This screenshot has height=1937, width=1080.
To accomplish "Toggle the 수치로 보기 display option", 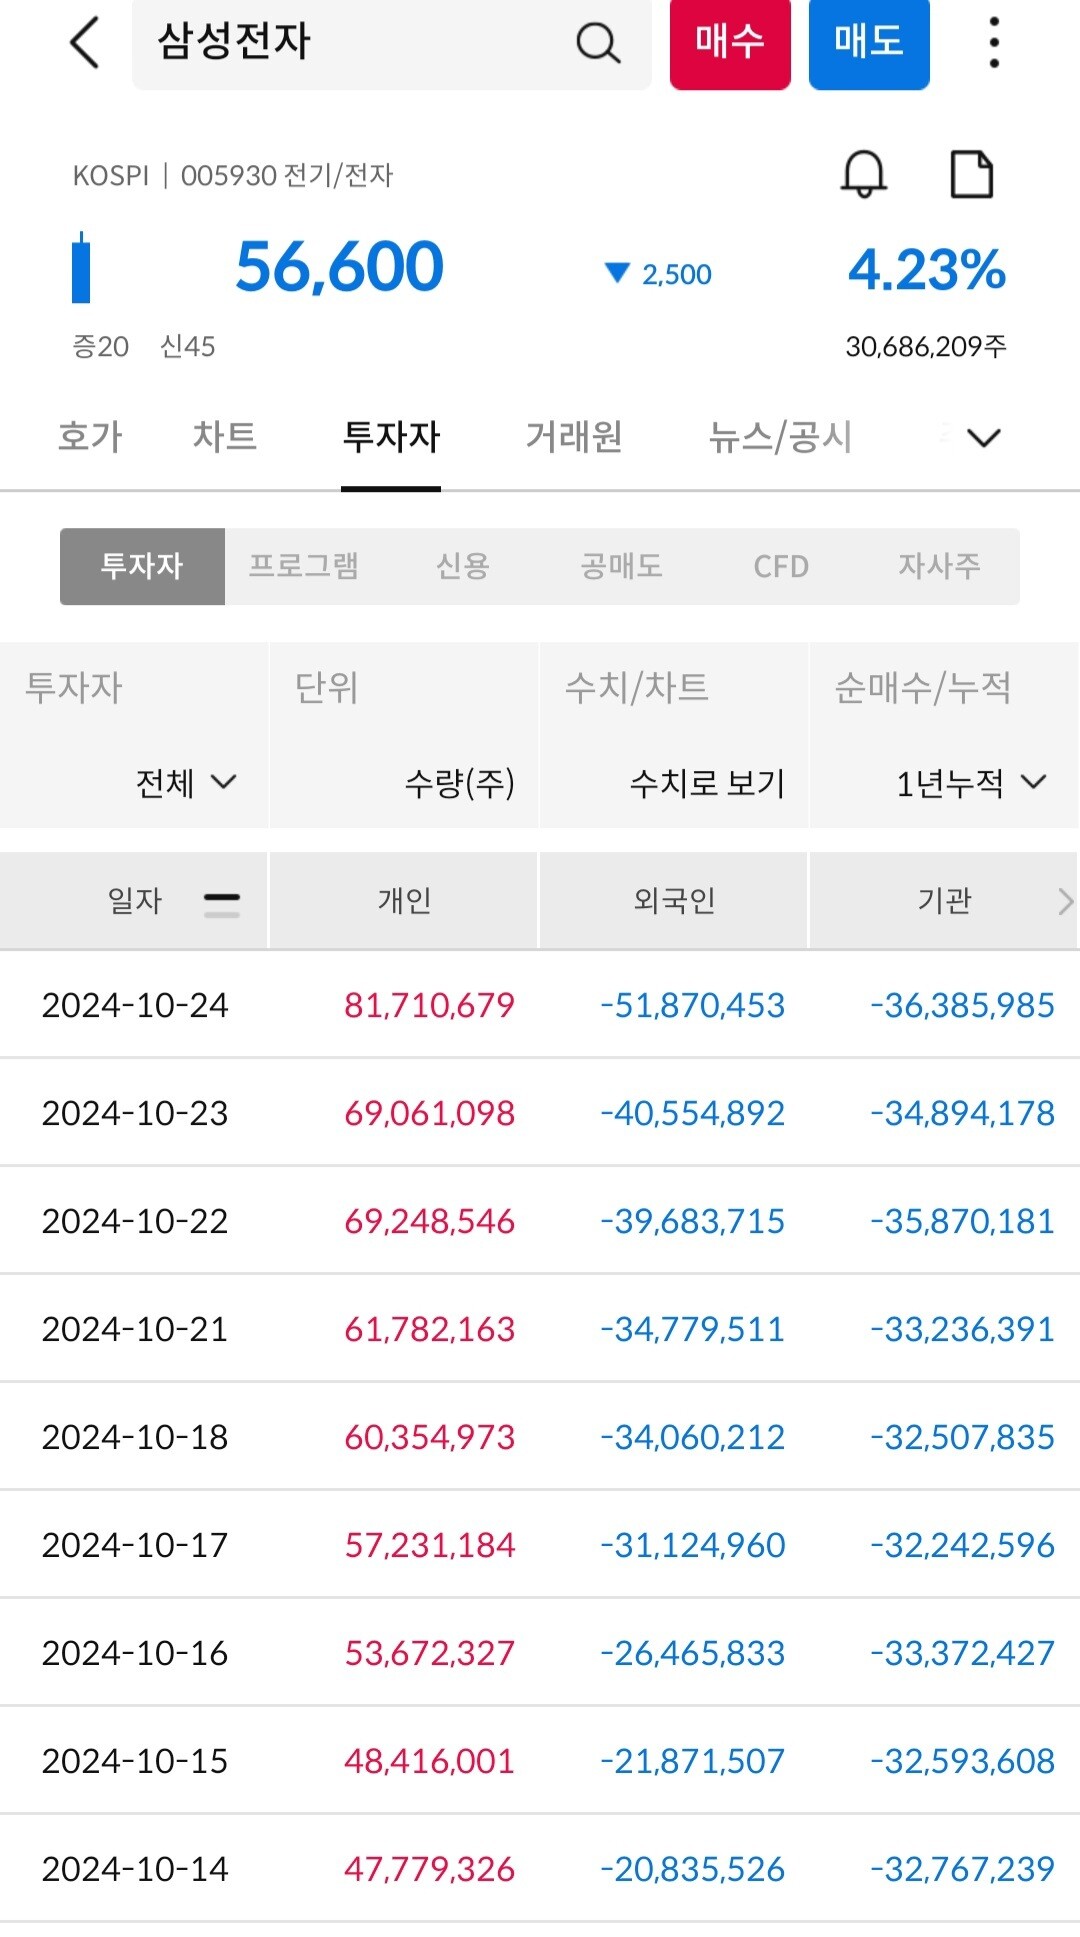I will [708, 782].
